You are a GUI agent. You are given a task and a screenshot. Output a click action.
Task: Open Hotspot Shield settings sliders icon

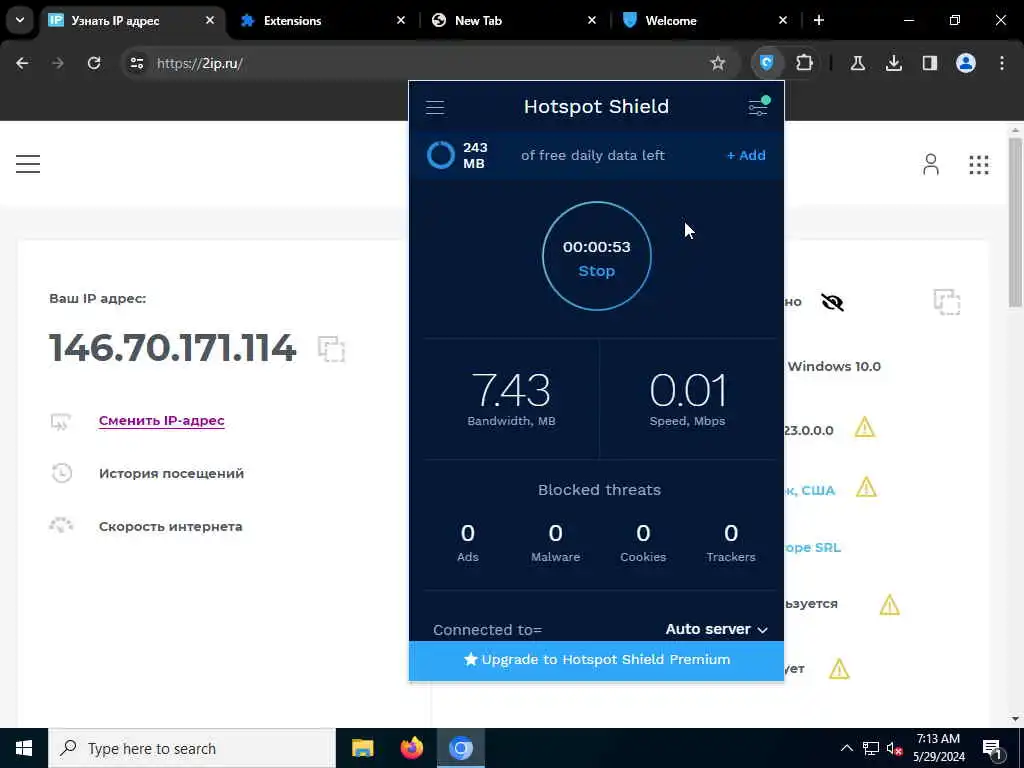coord(758,106)
